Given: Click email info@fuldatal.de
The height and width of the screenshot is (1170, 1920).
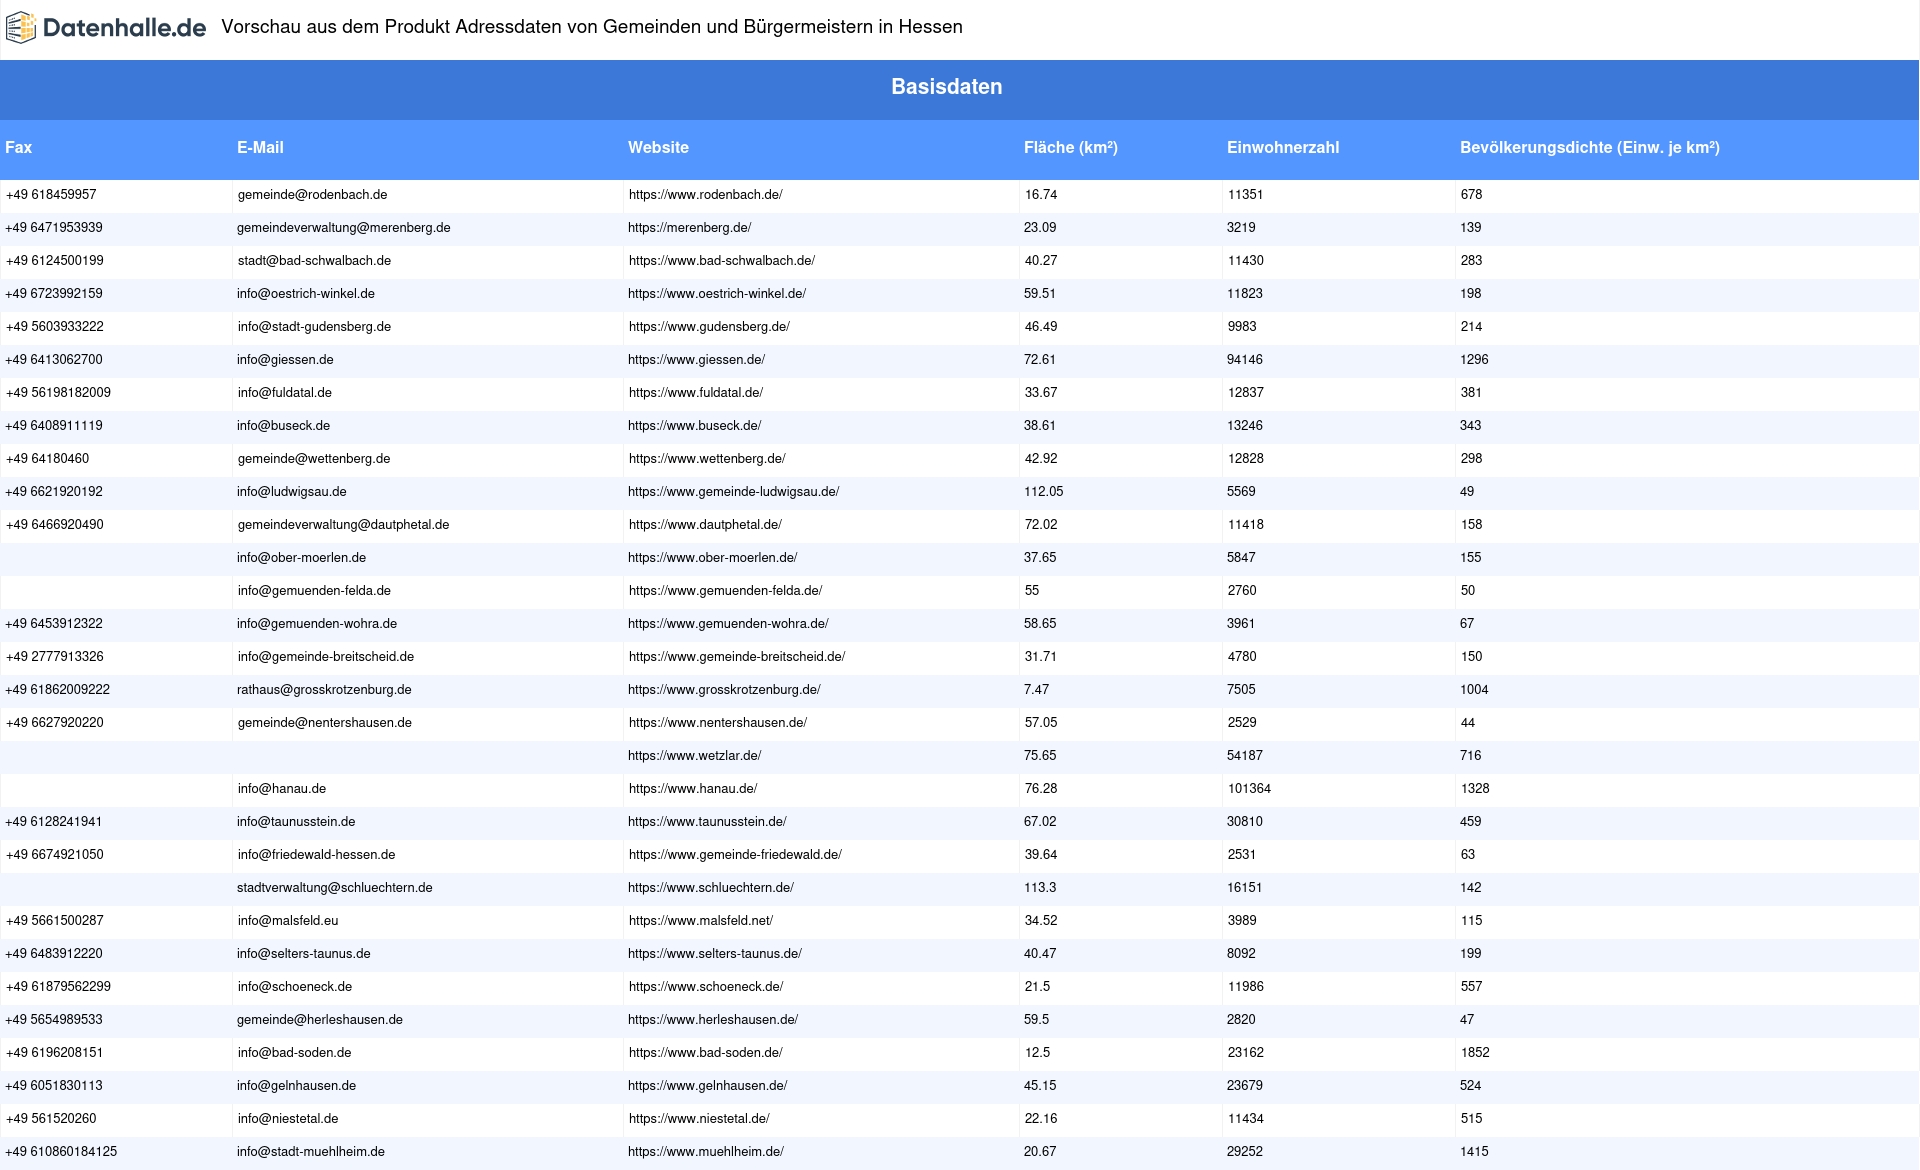Looking at the screenshot, I should tap(285, 393).
